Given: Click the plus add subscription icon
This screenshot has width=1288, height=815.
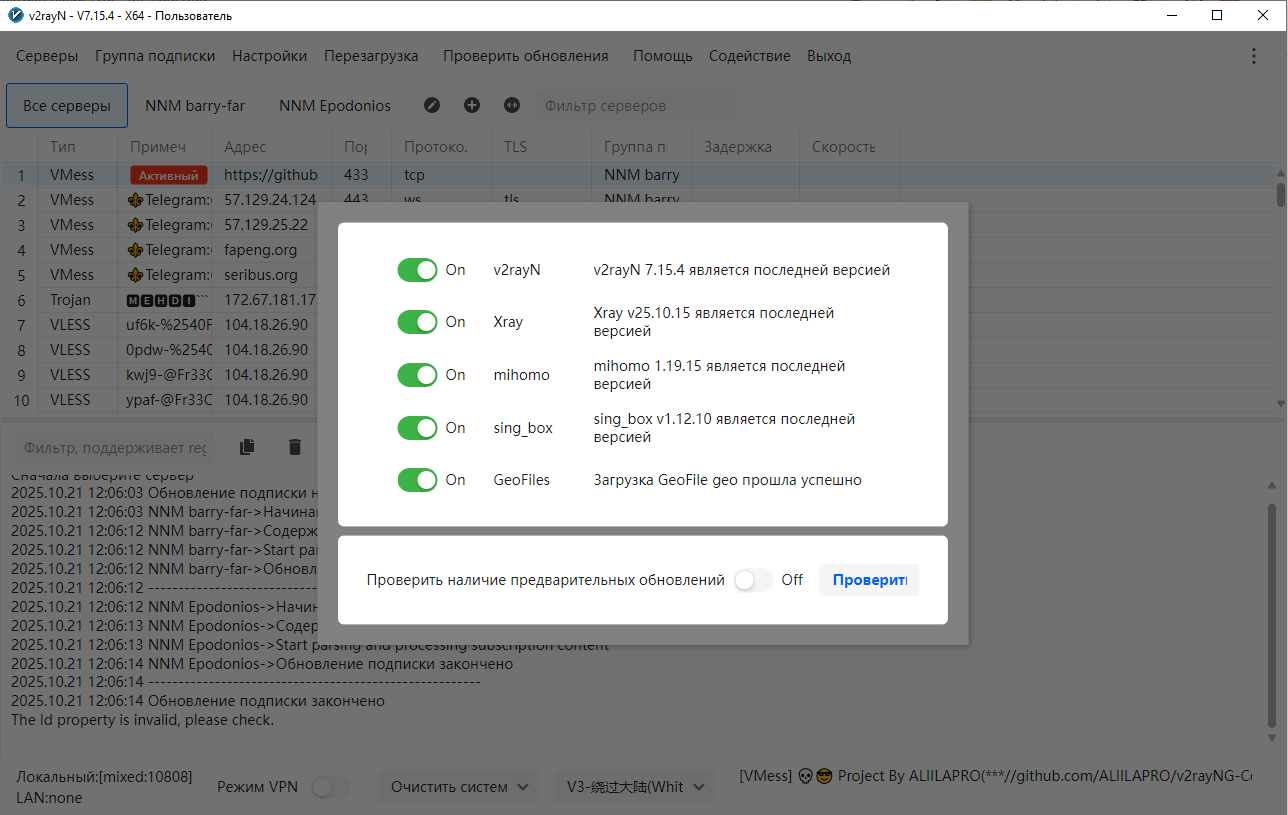Looking at the screenshot, I should click(x=472, y=105).
